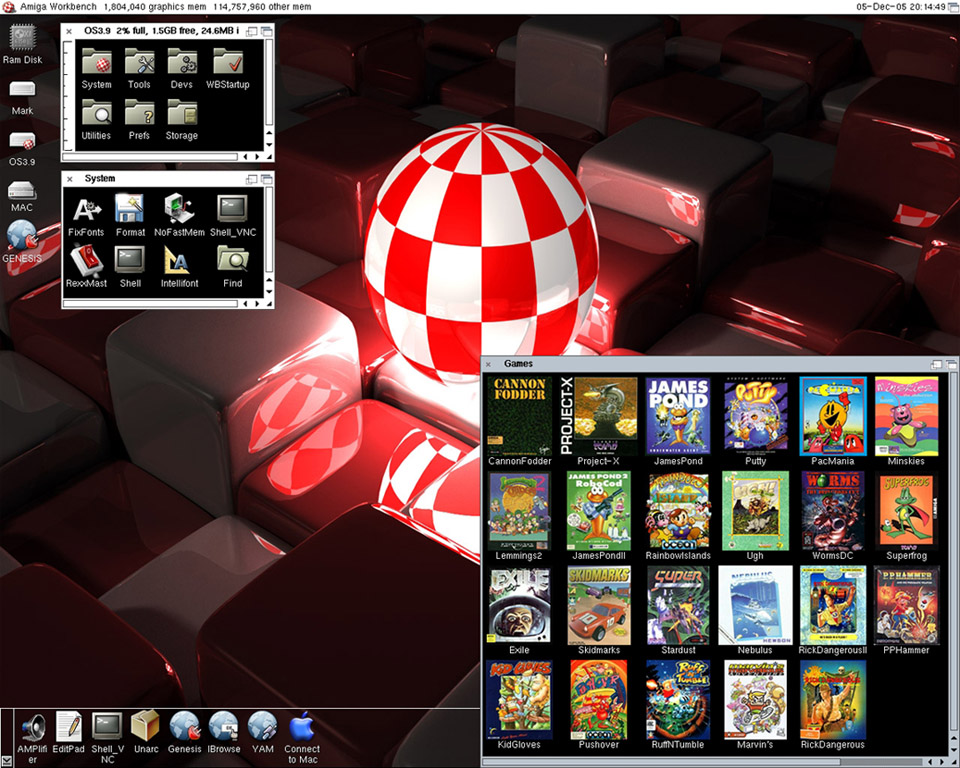Image resolution: width=960 pixels, height=768 pixels.
Task: Select the Shell icon in System window
Action: (130, 261)
